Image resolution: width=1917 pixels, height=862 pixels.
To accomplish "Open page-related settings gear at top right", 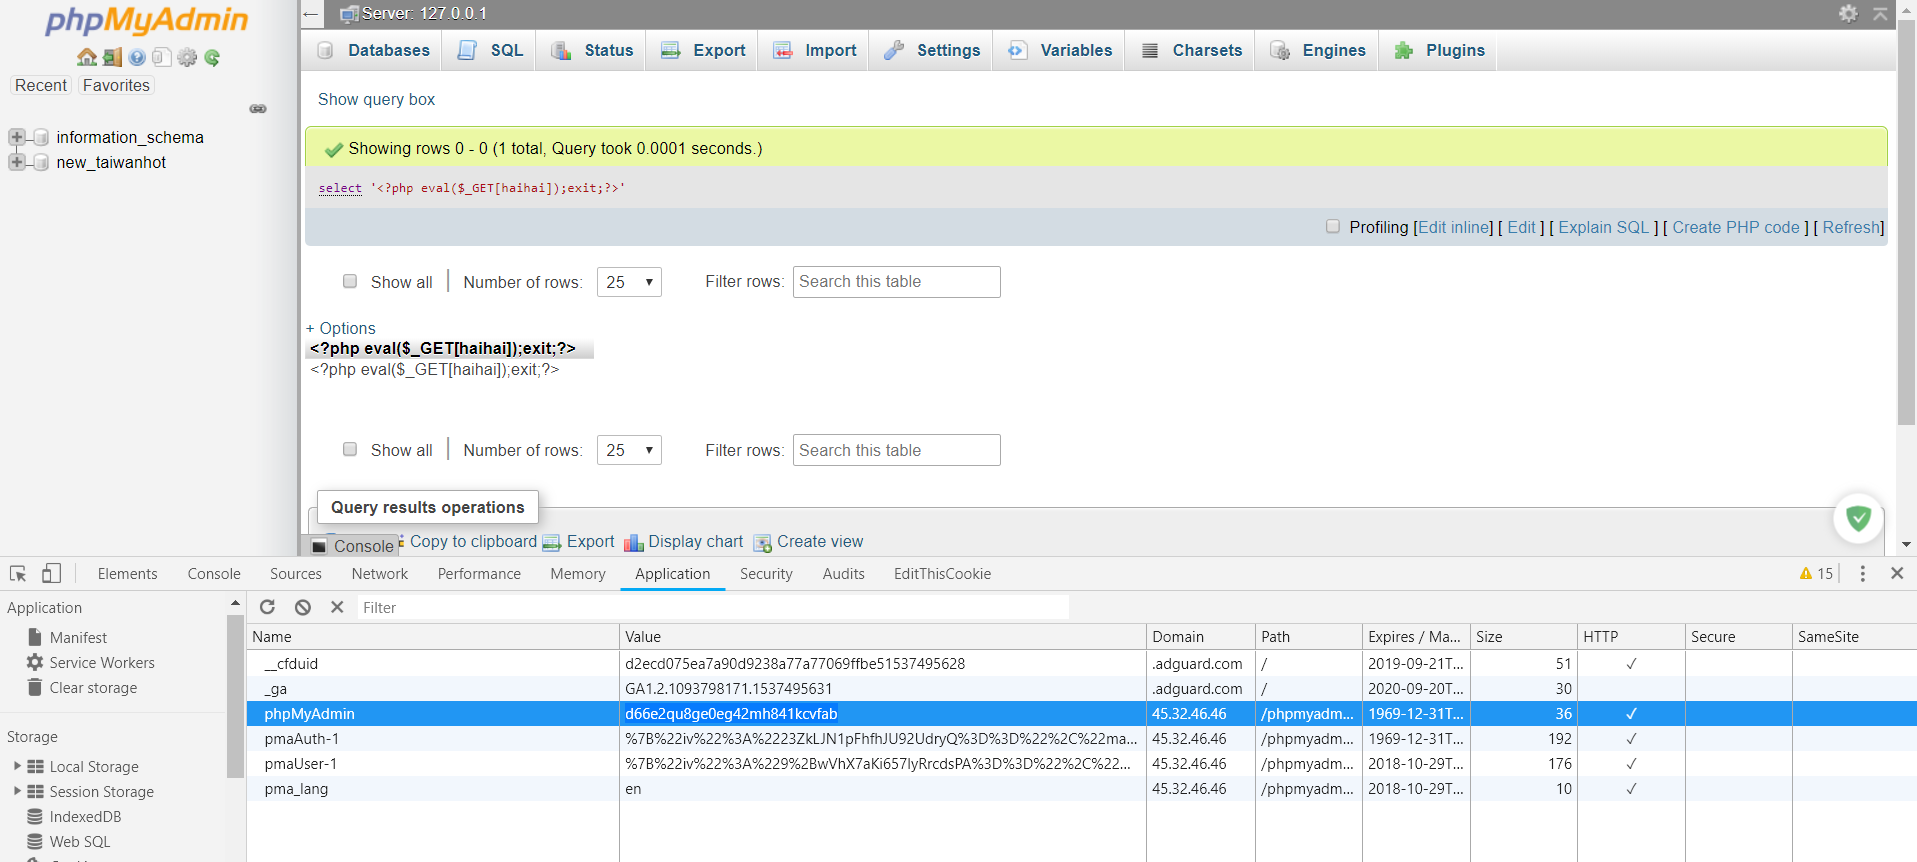I will pos(1848,13).
